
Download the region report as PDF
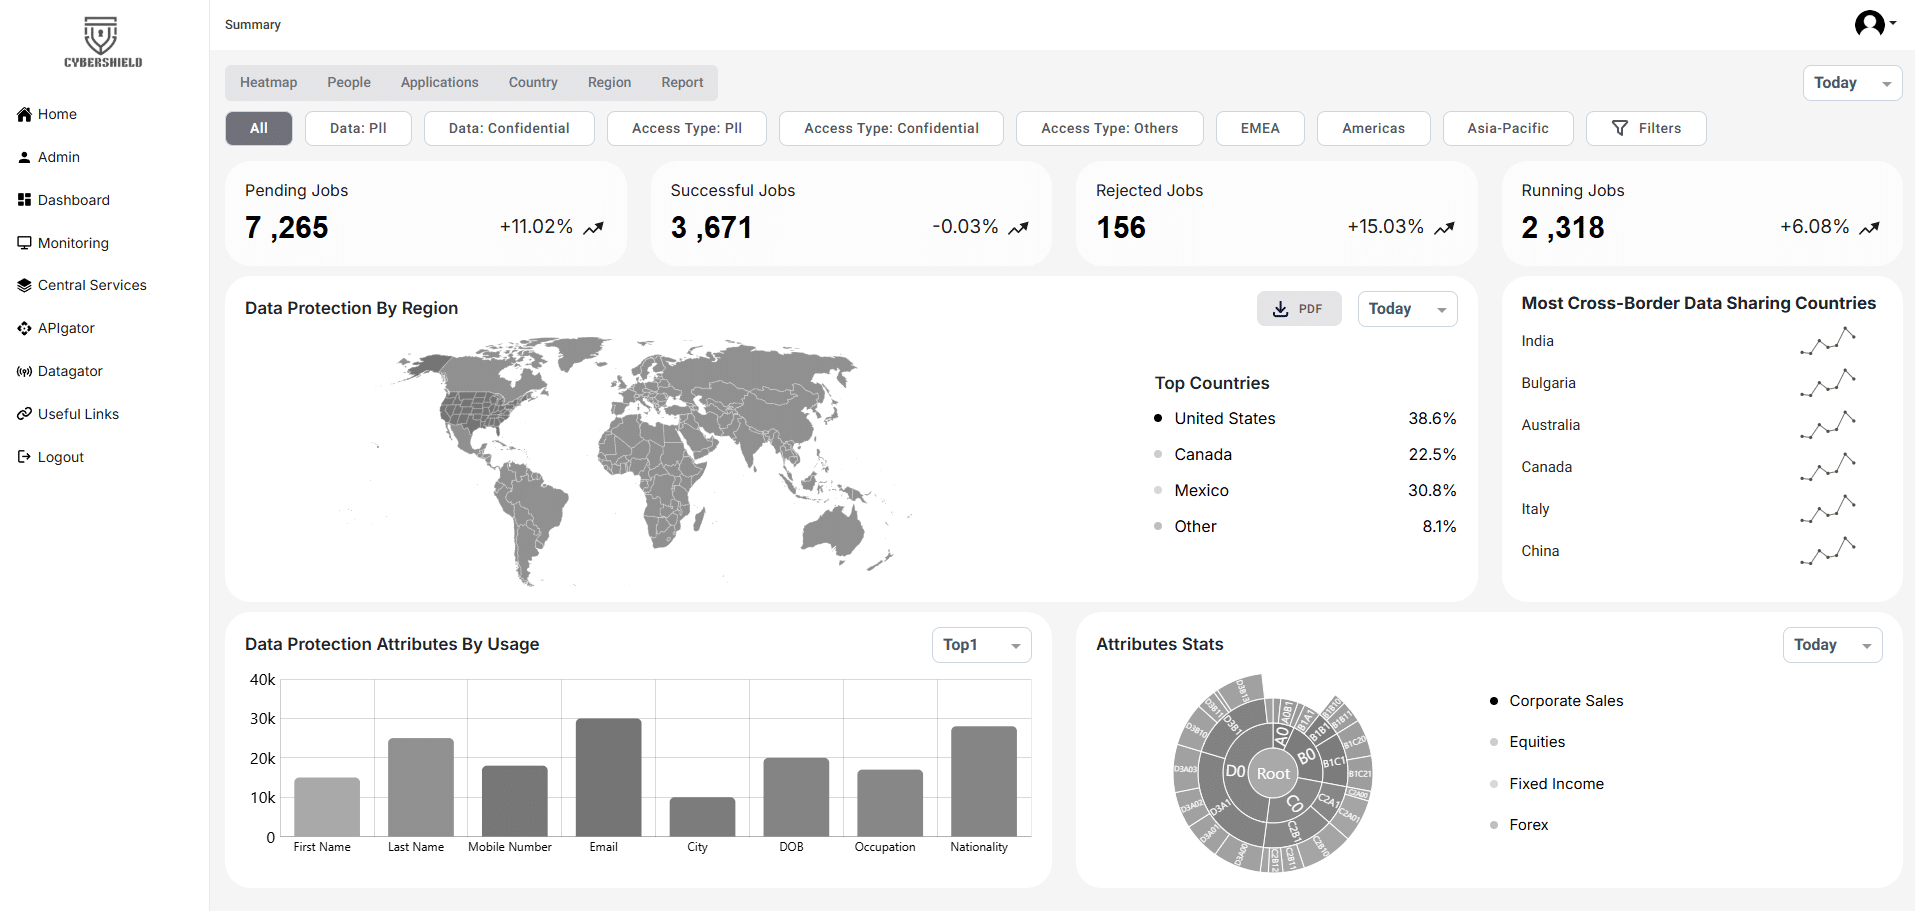click(x=1298, y=309)
